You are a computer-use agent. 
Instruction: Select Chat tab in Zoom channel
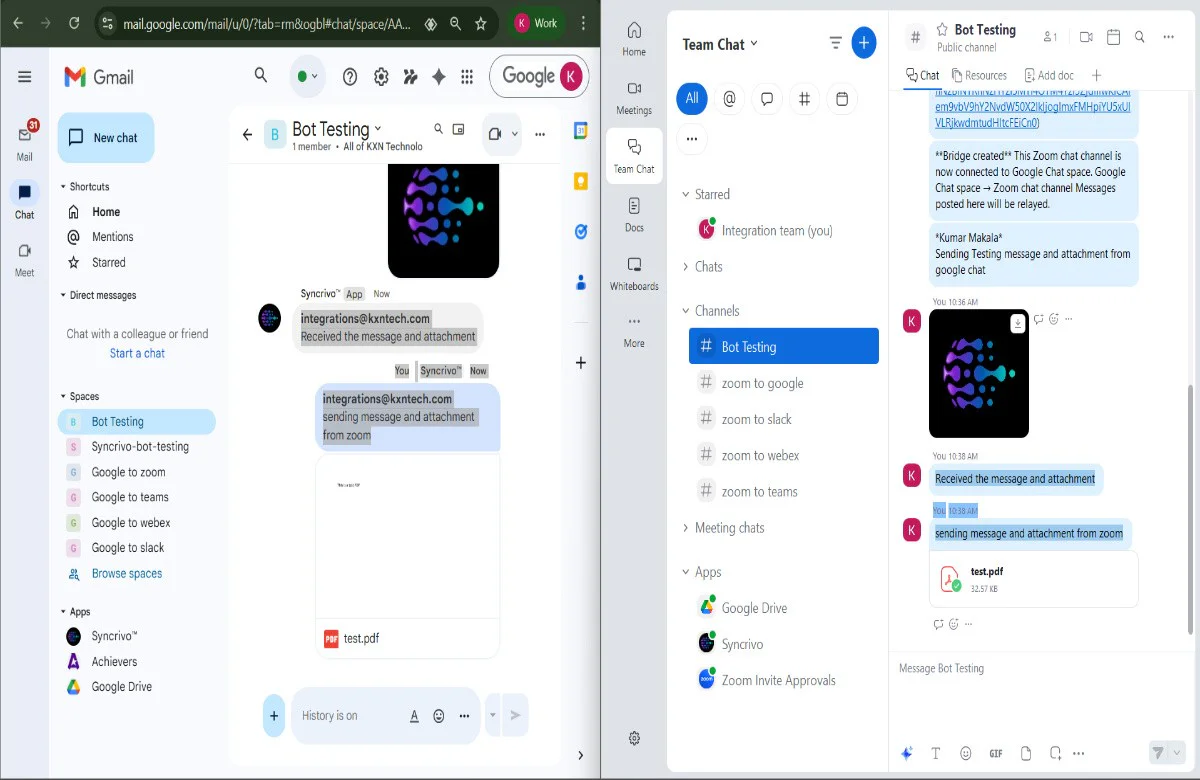tap(923, 75)
